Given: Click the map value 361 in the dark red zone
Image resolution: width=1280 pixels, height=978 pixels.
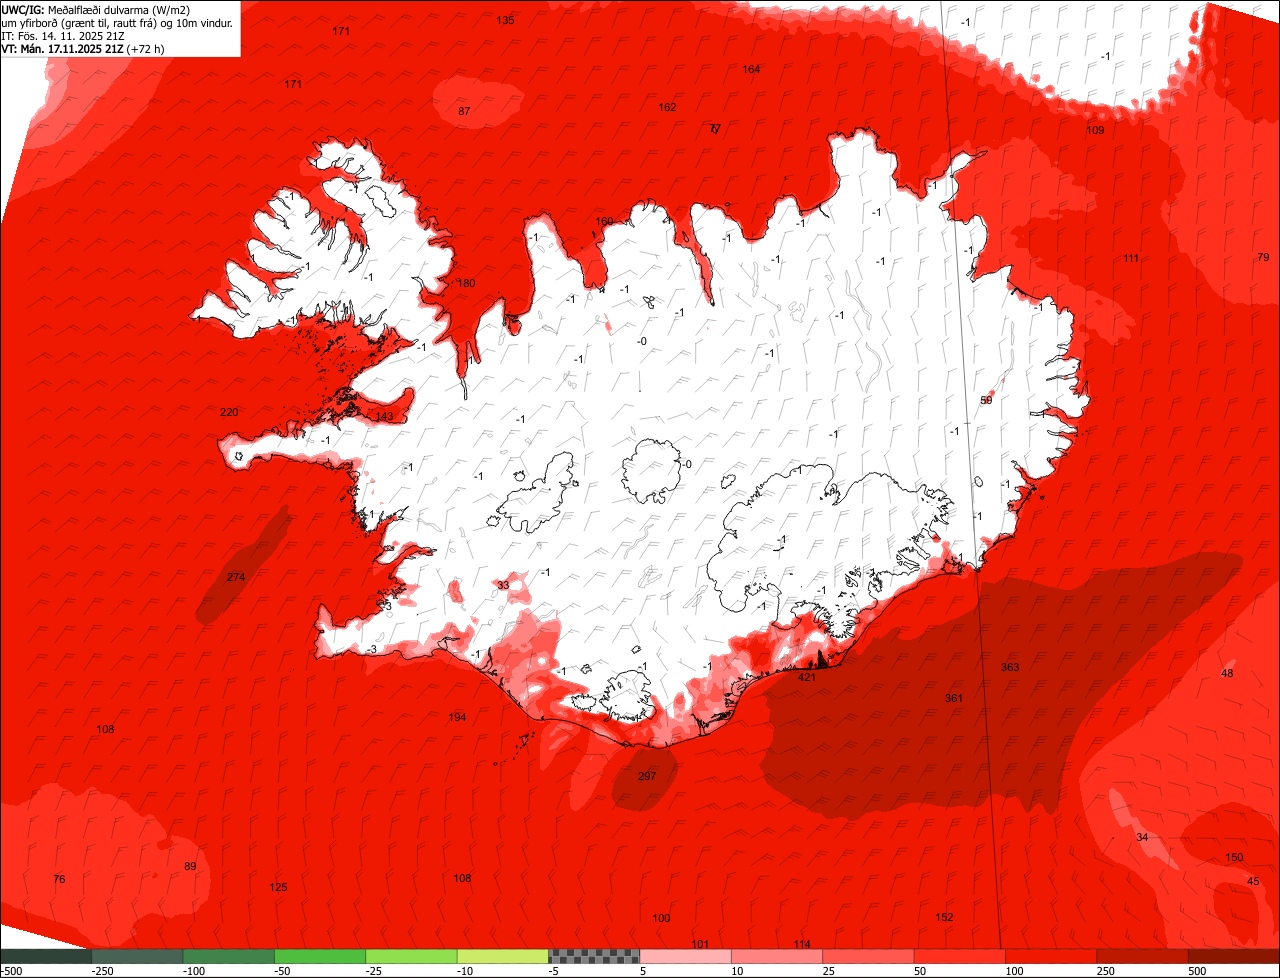Looking at the screenshot, I should pos(954,698).
